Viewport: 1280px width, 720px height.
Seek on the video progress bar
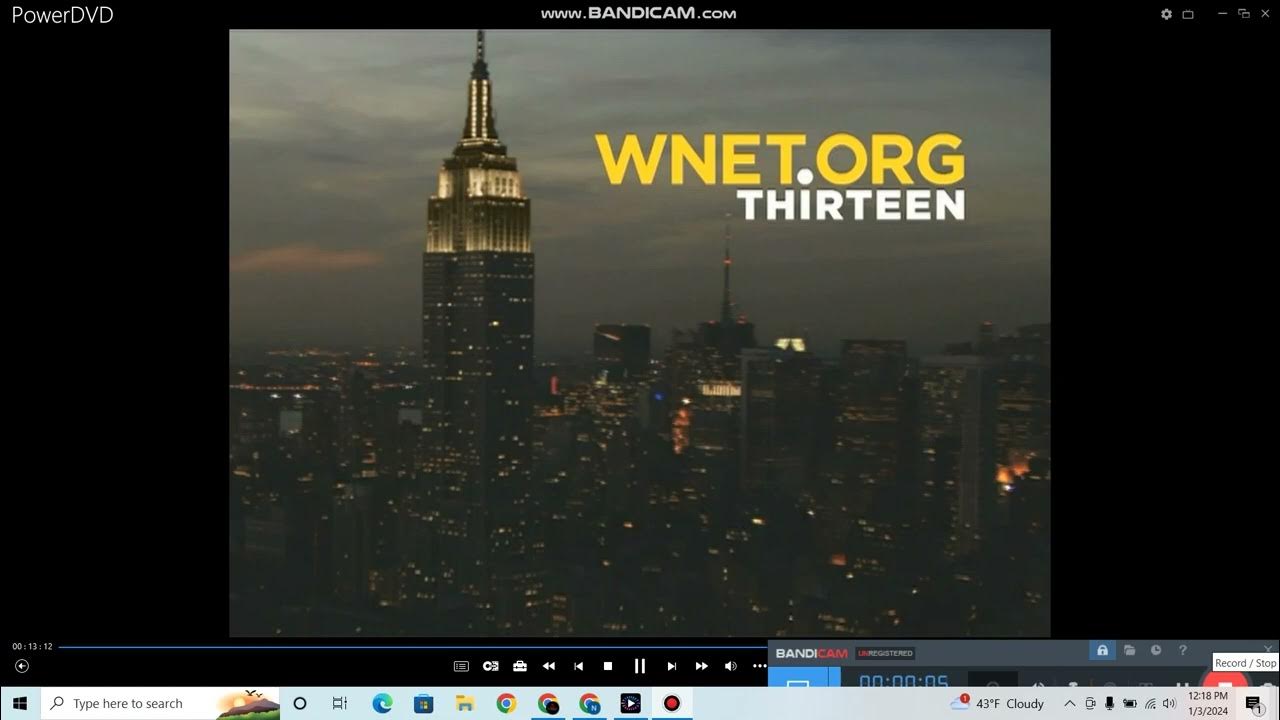[412, 647]
